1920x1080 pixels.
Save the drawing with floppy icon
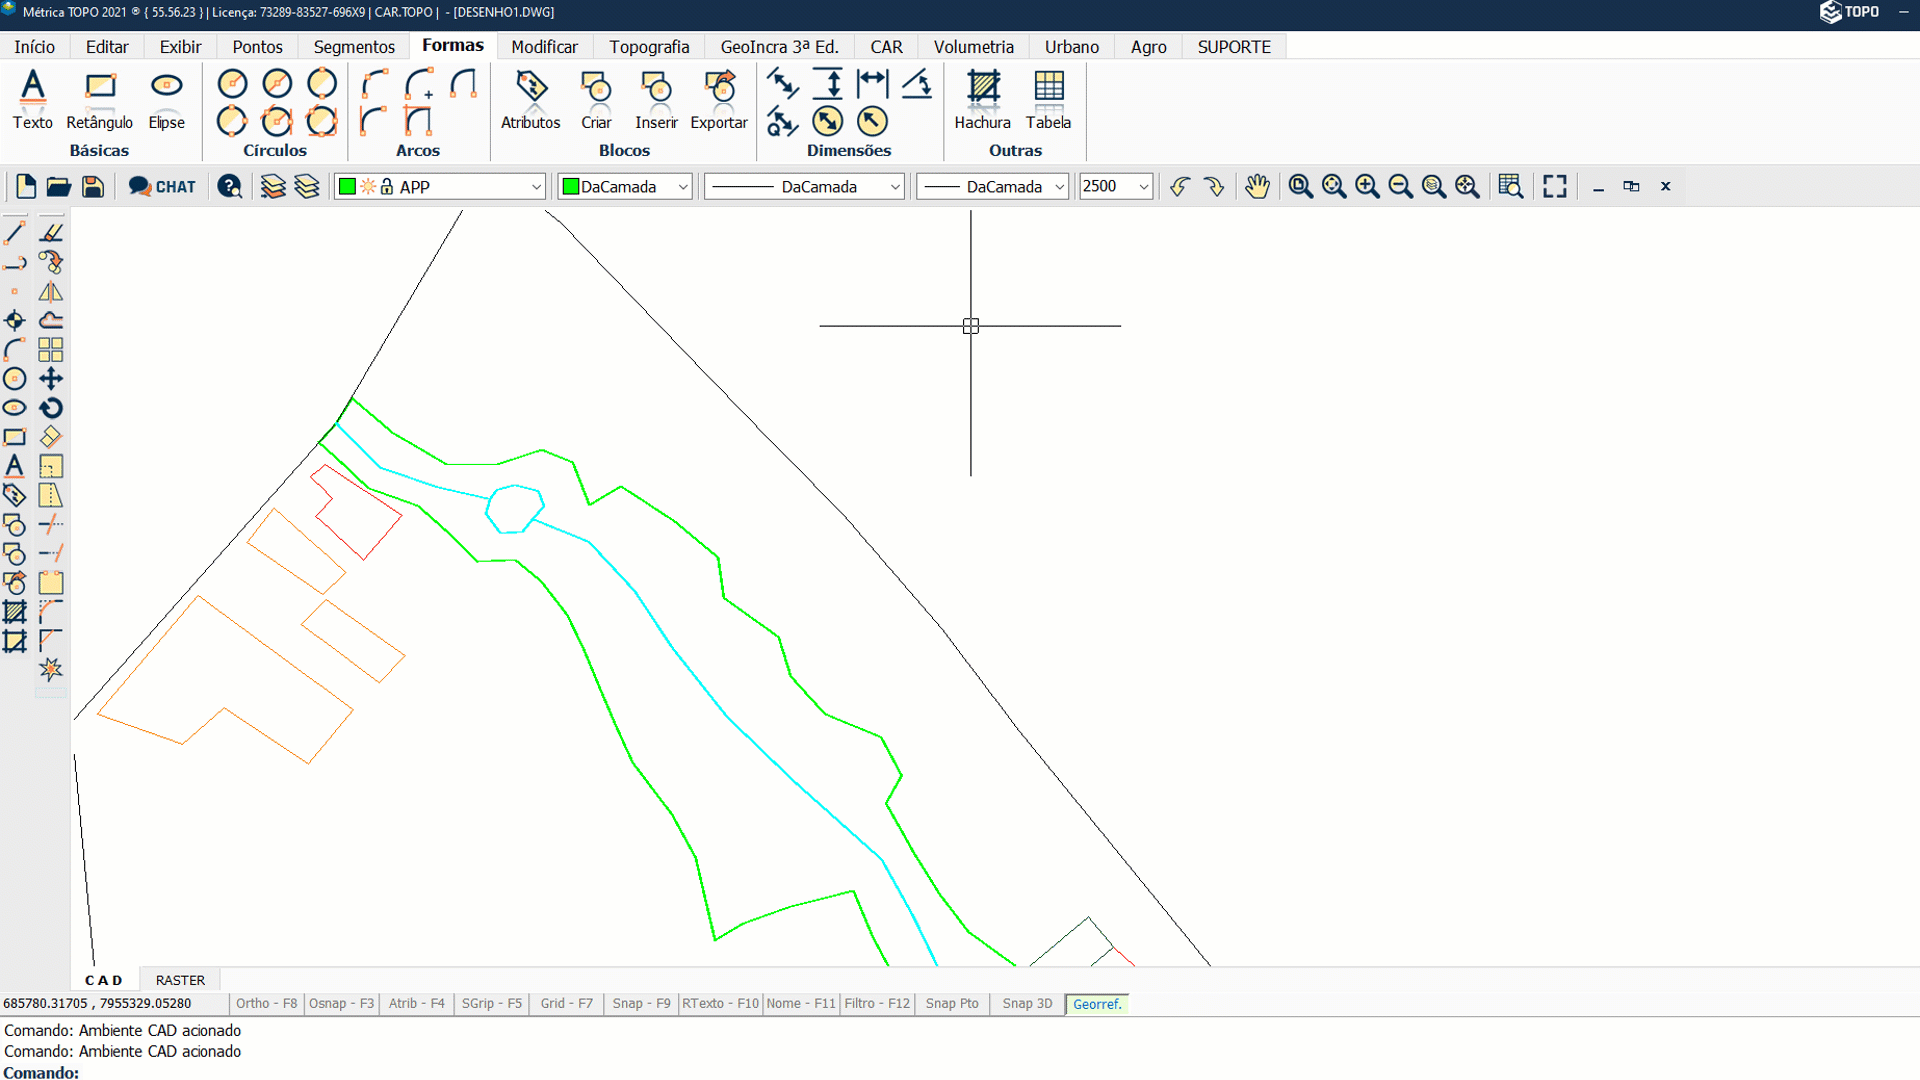click(93, 186)
